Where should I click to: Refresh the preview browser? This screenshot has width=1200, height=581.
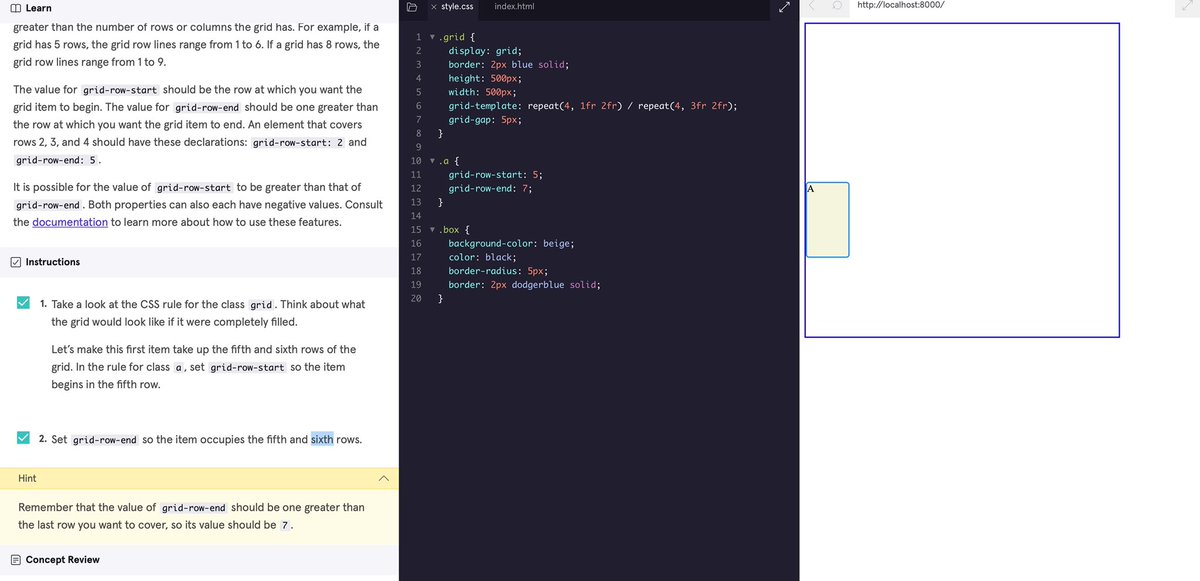pos(837,6)
